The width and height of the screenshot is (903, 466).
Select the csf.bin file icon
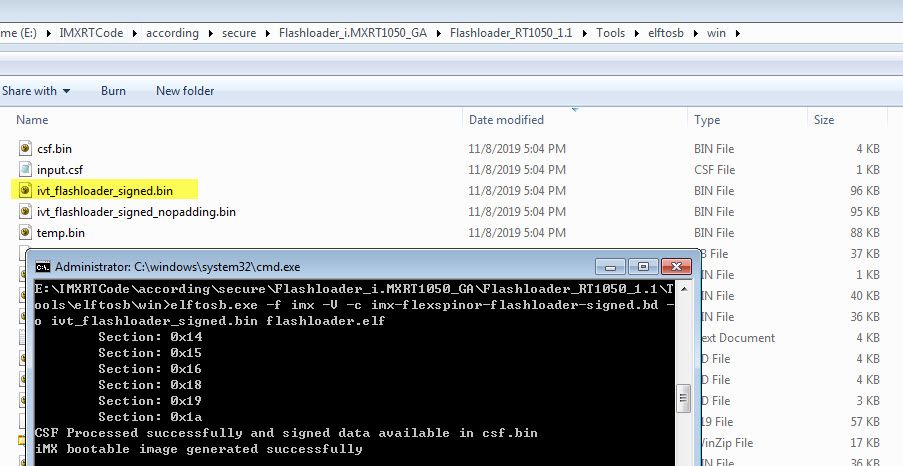25,149
